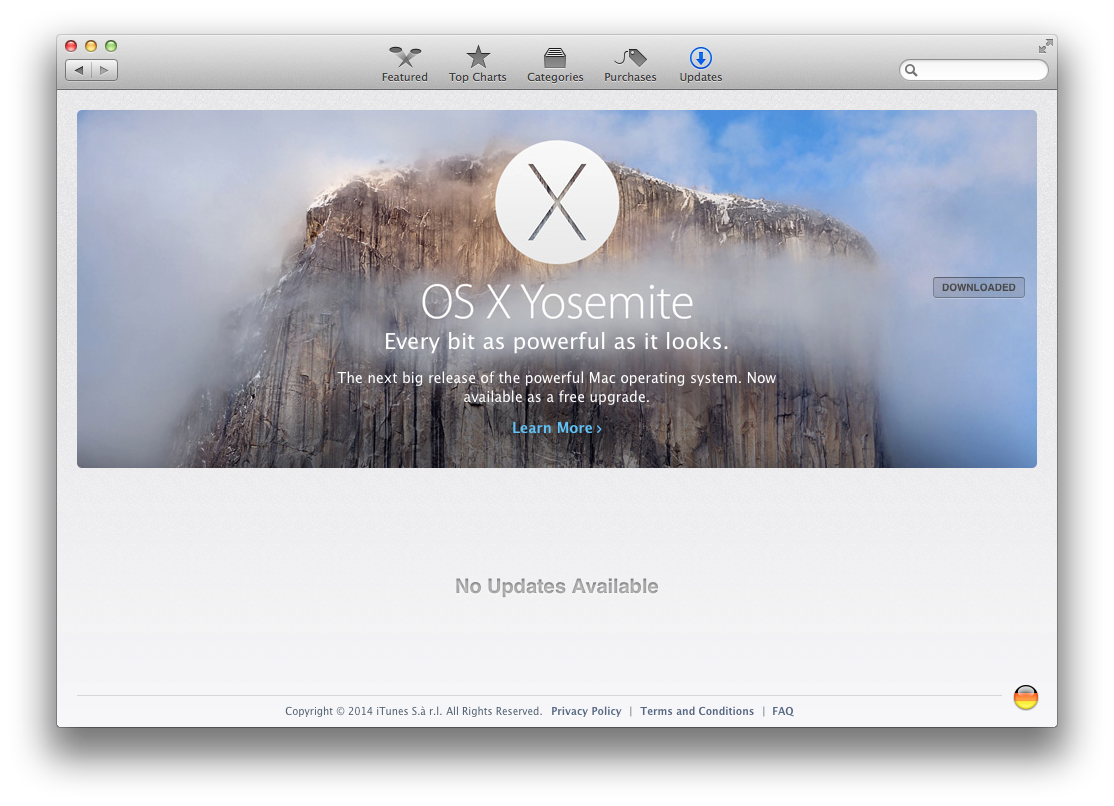Image resolution: width=1114 pixels, height=806 pixels.
Task: Zoom the window with the green button
Action: [x=111, y=46]
